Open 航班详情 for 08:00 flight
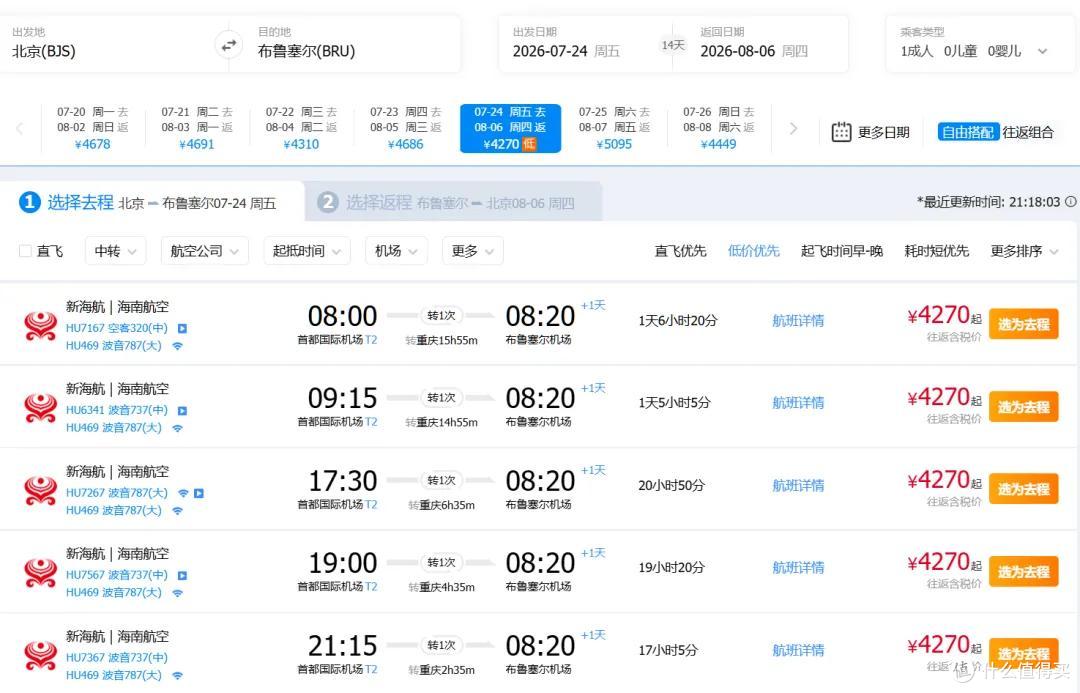 click(798, 320)
